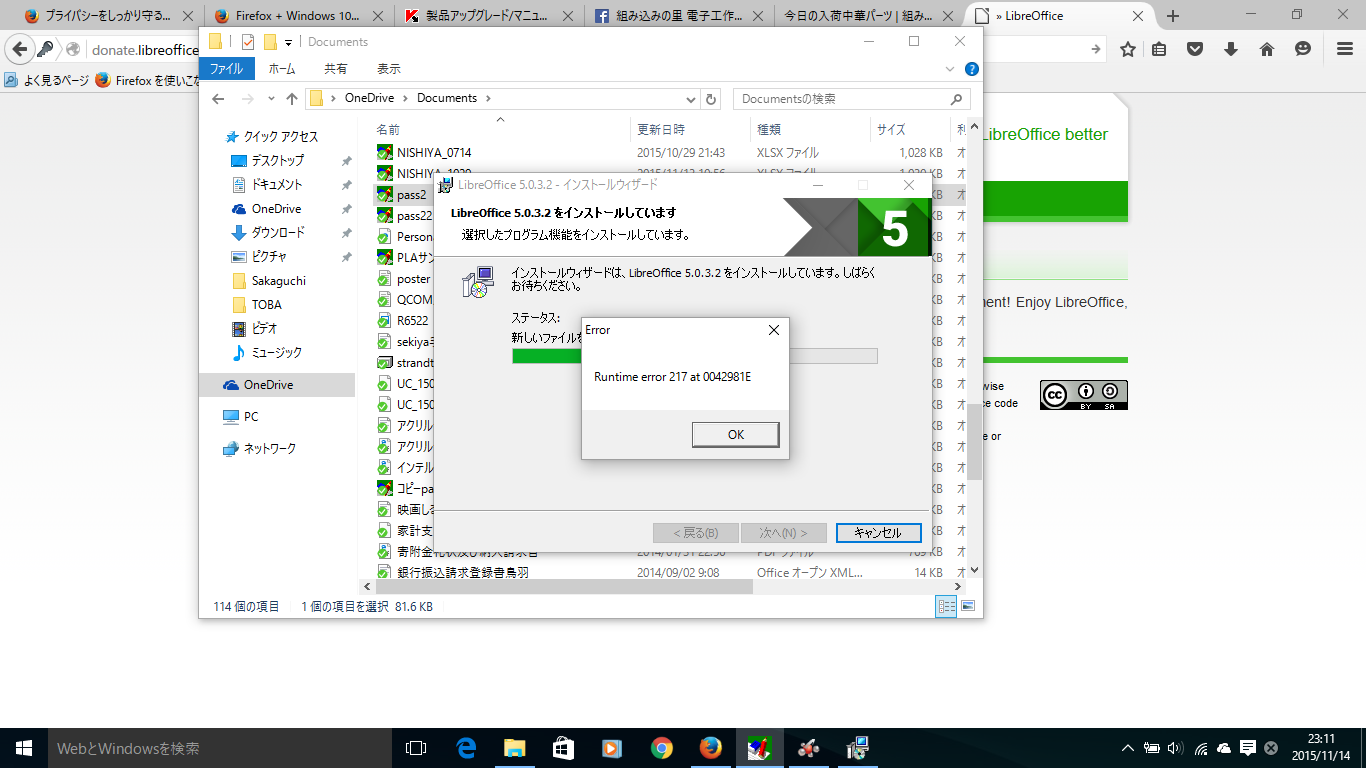Image resolution: width=1366 pixels, height=768 pixels.
Task: Switch to Firefox + Windows 10 tab
Action: pos(297,16)
